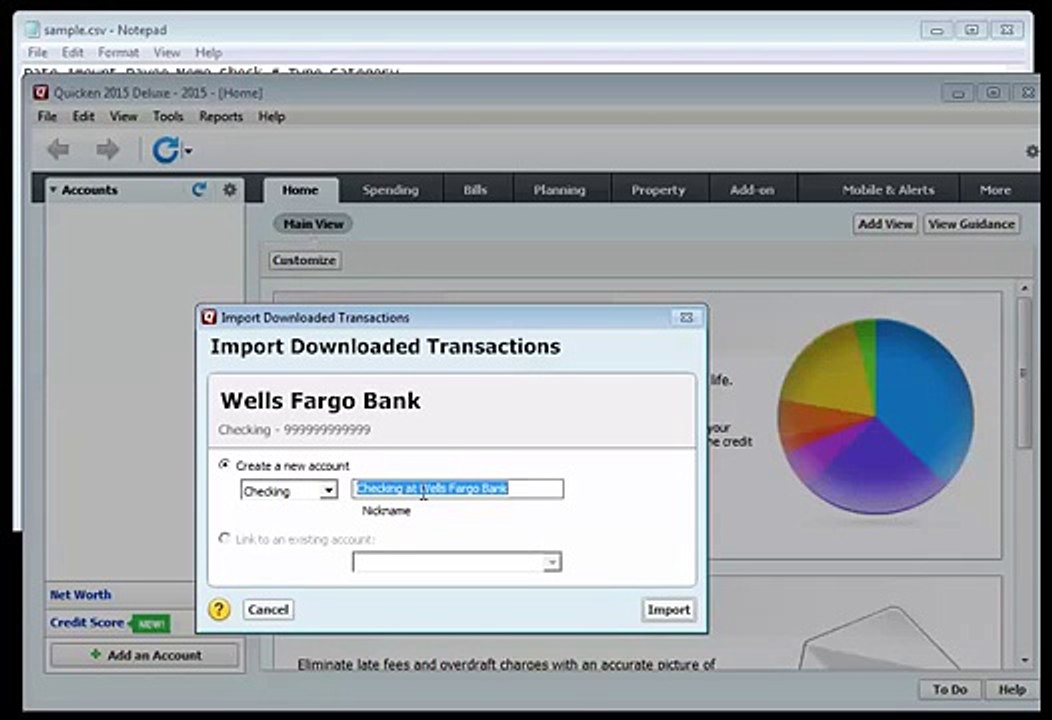
Task: Click the scroll up arrow in Home view
Action: click(x=1024, y=289)
